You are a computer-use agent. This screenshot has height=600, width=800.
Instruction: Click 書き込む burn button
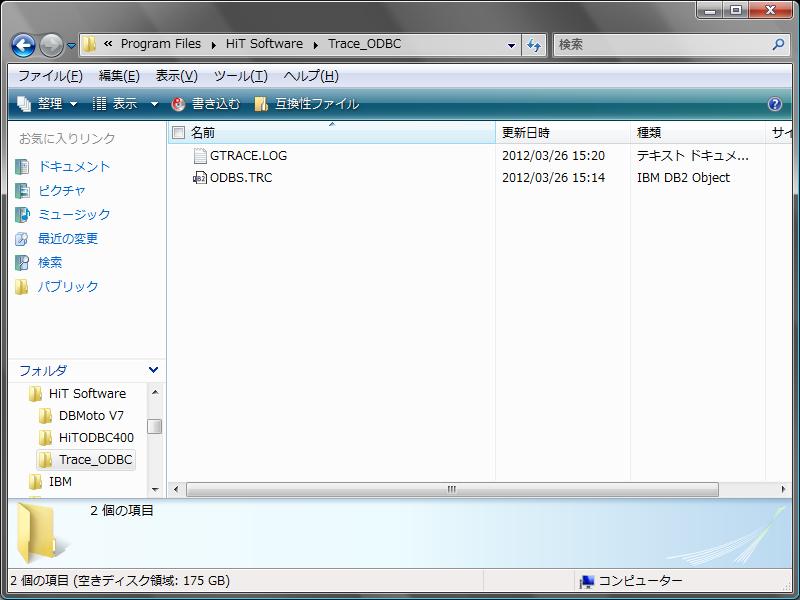[206, 104]
